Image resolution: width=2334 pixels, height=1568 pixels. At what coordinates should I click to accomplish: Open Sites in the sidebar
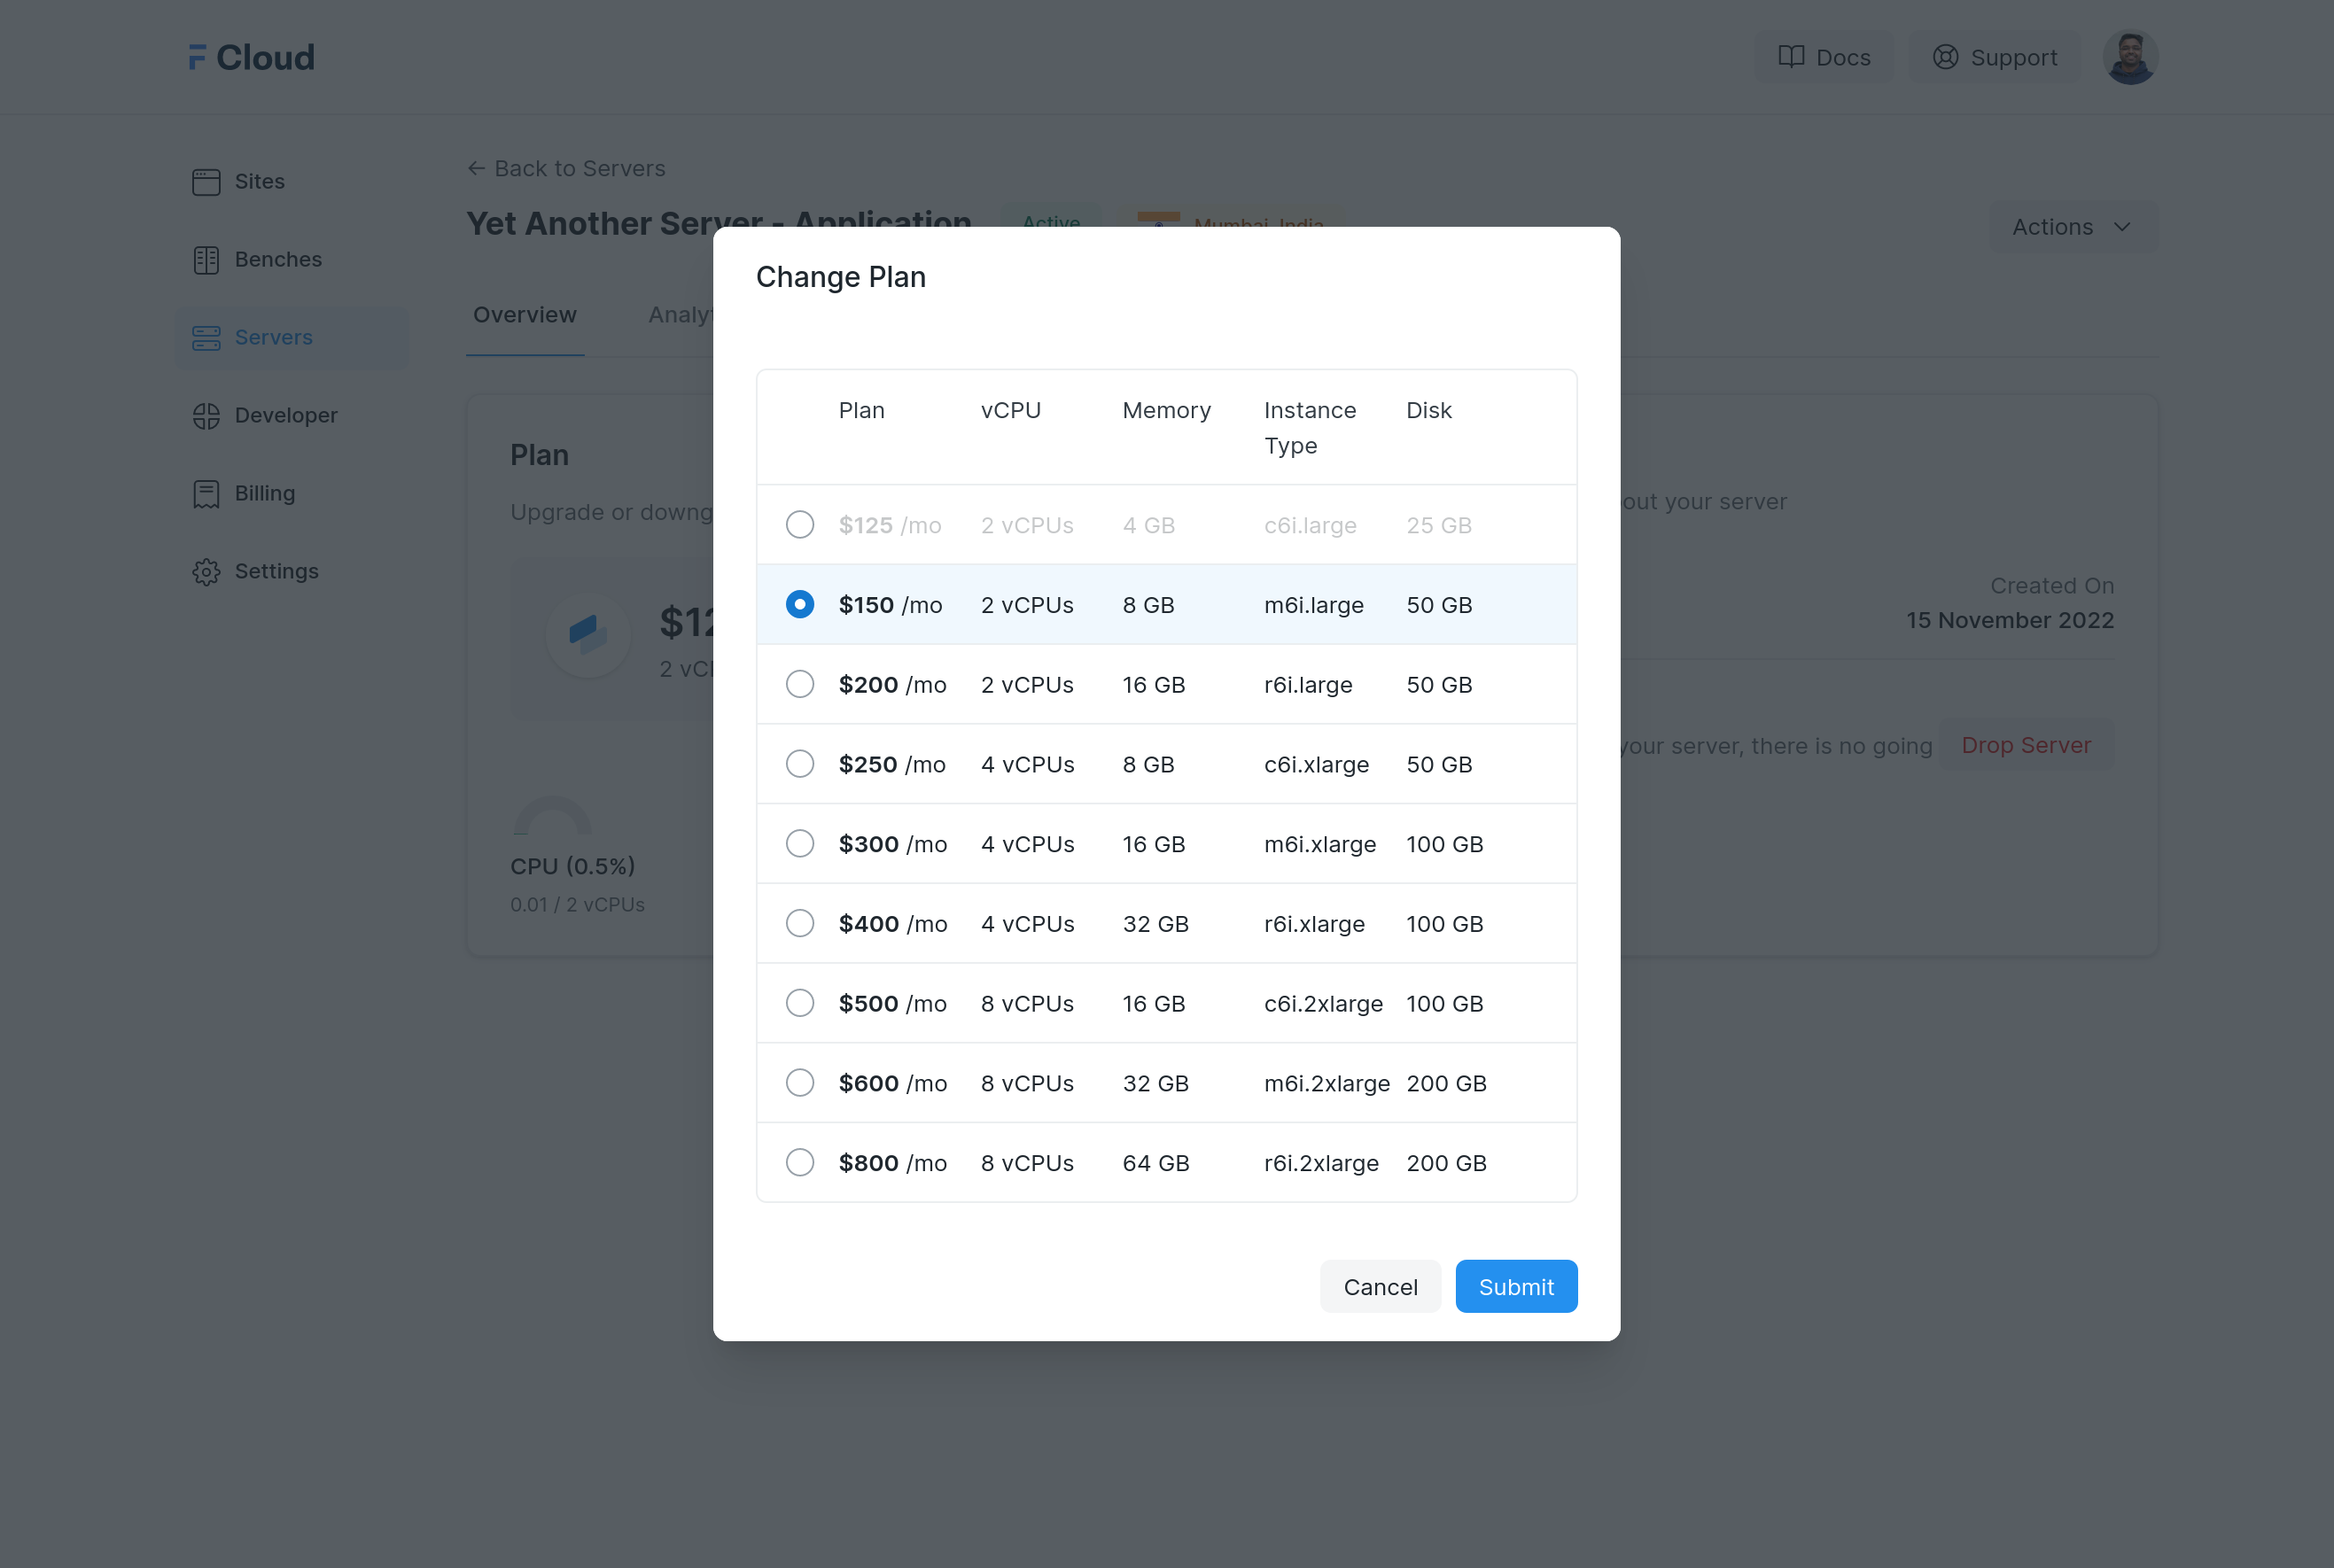click(292, 182)
